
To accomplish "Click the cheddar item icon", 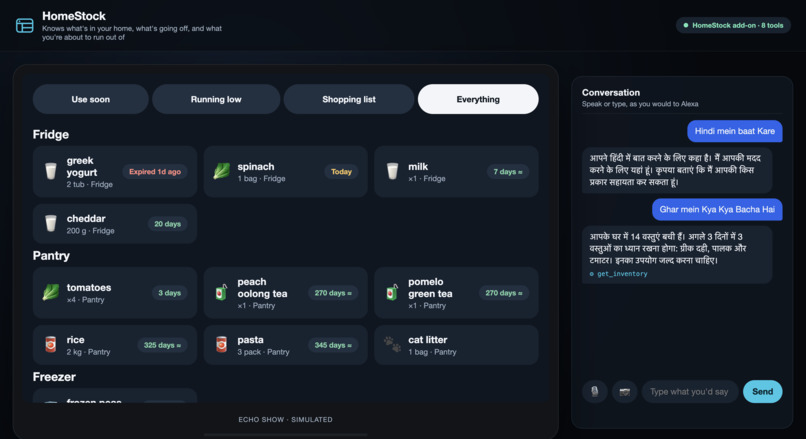I will [x=50, y=224].
